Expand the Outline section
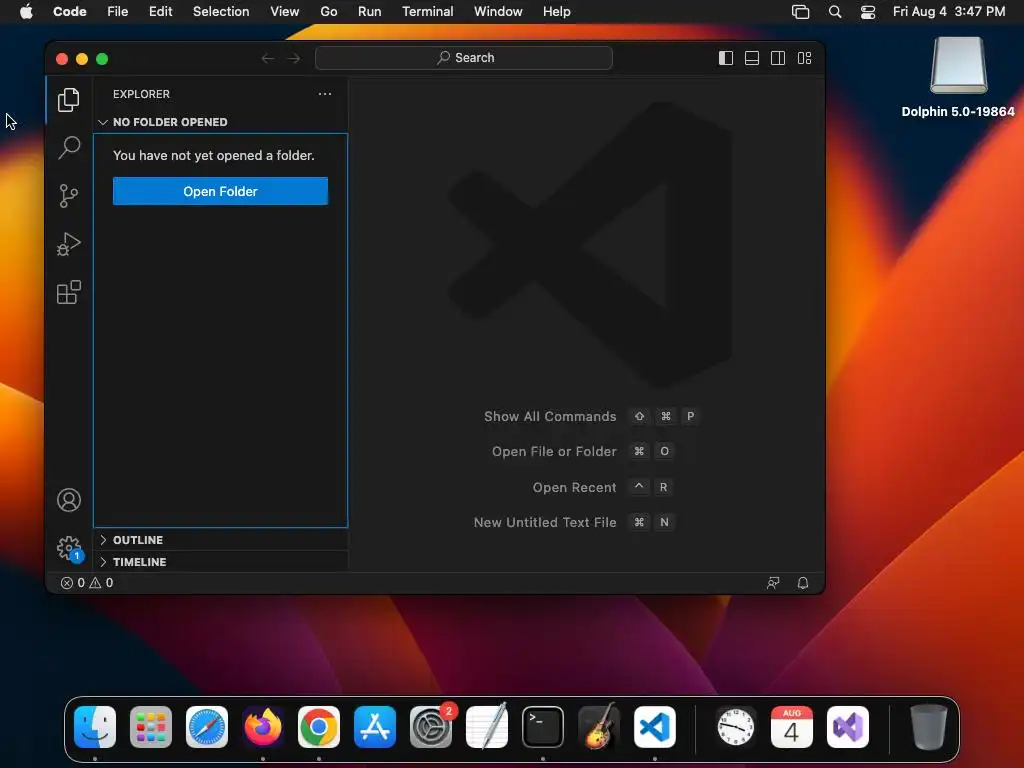 (221, 540)
